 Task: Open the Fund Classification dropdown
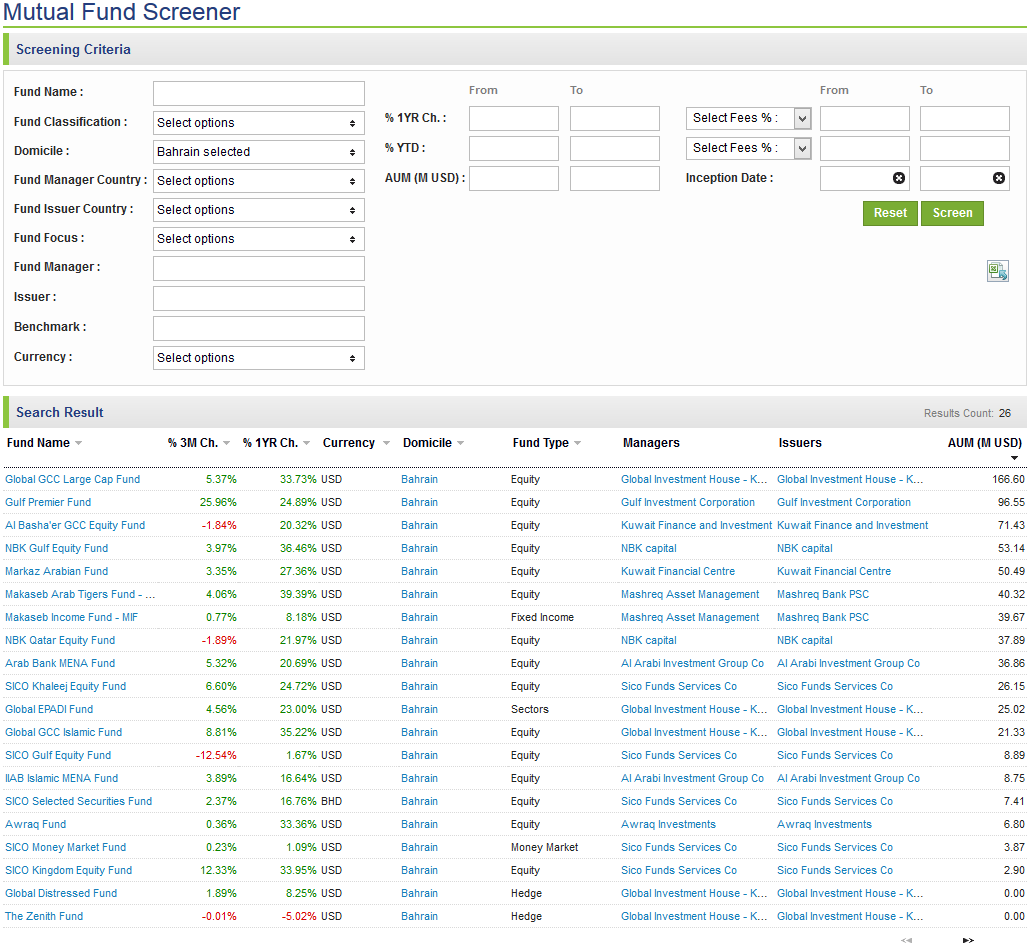pyautogui.click(x=258, y=123)
